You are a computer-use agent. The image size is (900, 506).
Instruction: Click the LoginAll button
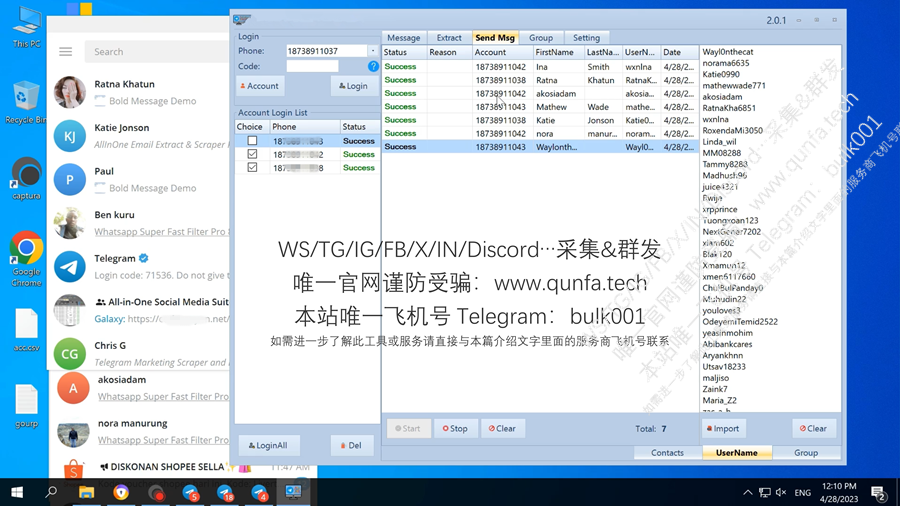pyautogui.click(x=268, y=445)
